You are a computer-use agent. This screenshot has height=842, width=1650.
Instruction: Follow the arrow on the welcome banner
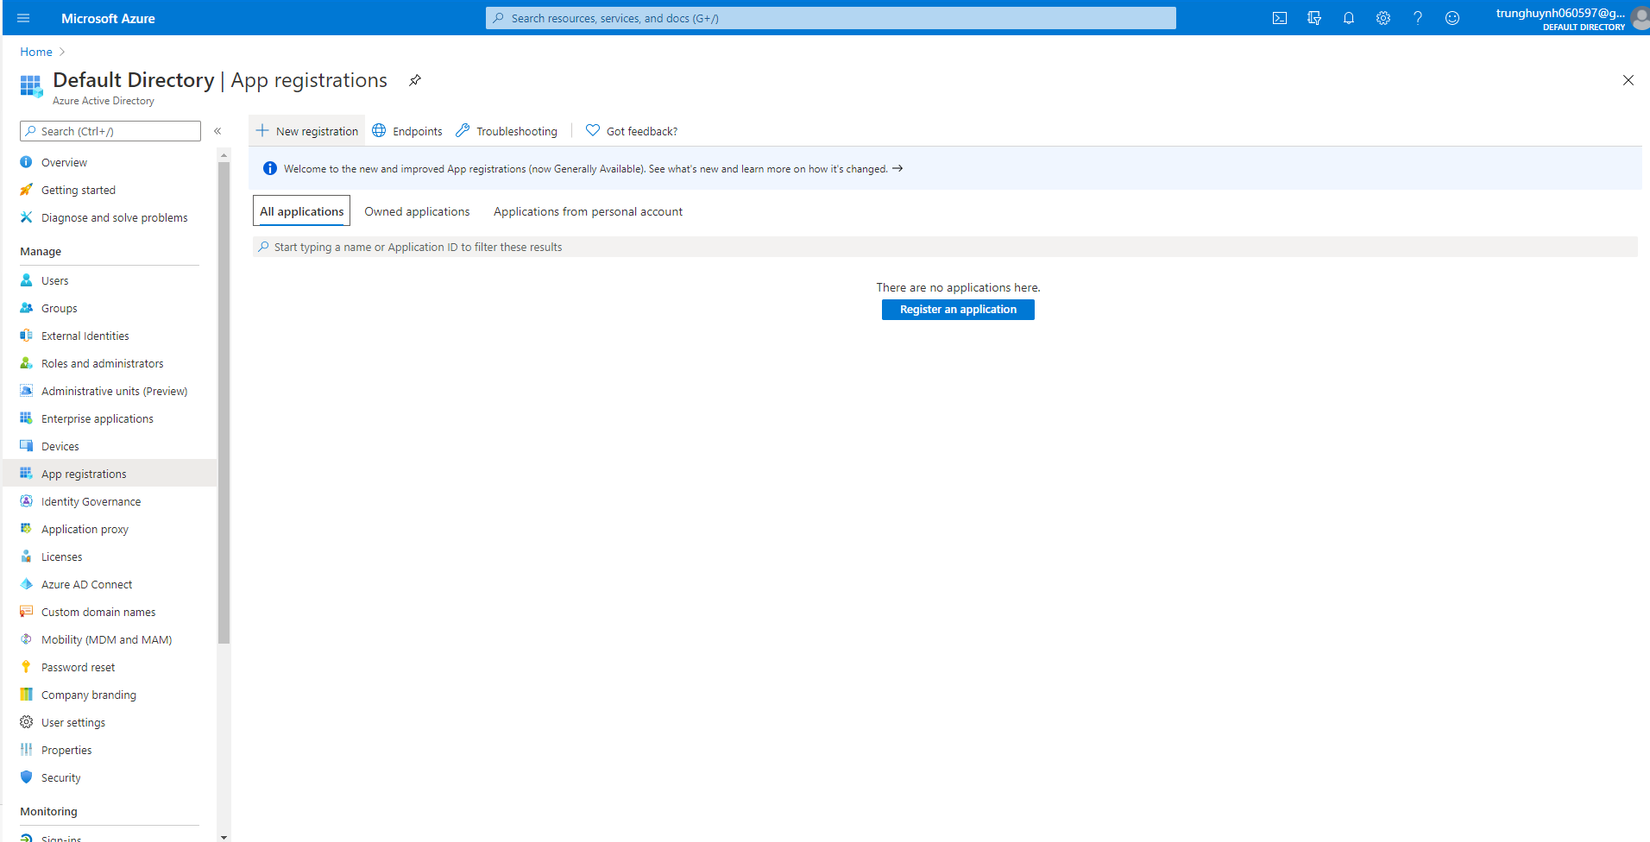898,169
